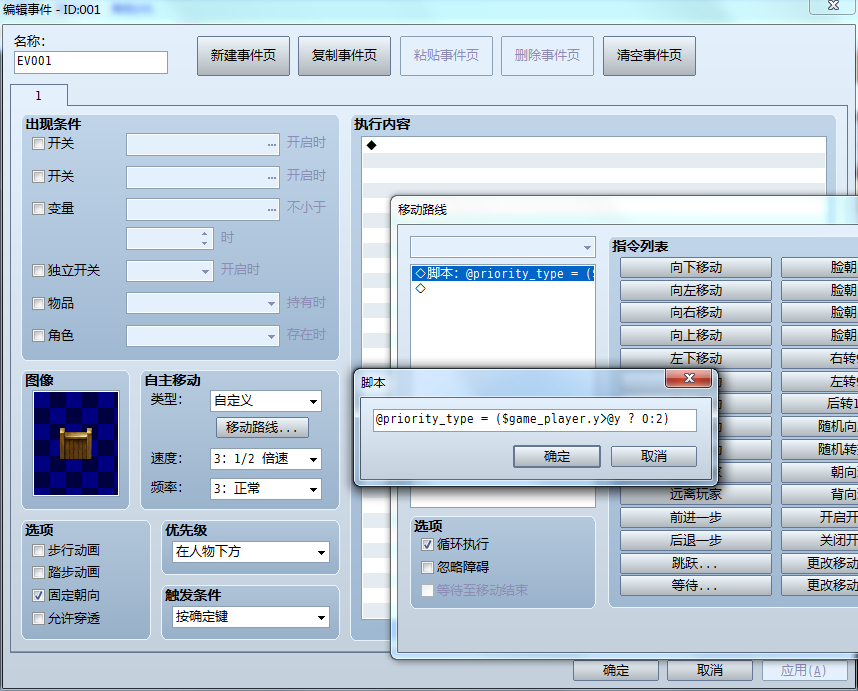Confirm event editor with bottom 确定
The image size is (858, 691).
pyautogui.click(x=616, y=671)
